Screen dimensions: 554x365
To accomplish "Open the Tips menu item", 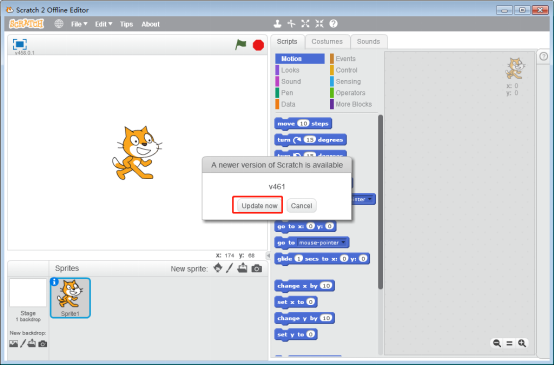I will coord(126,24).
